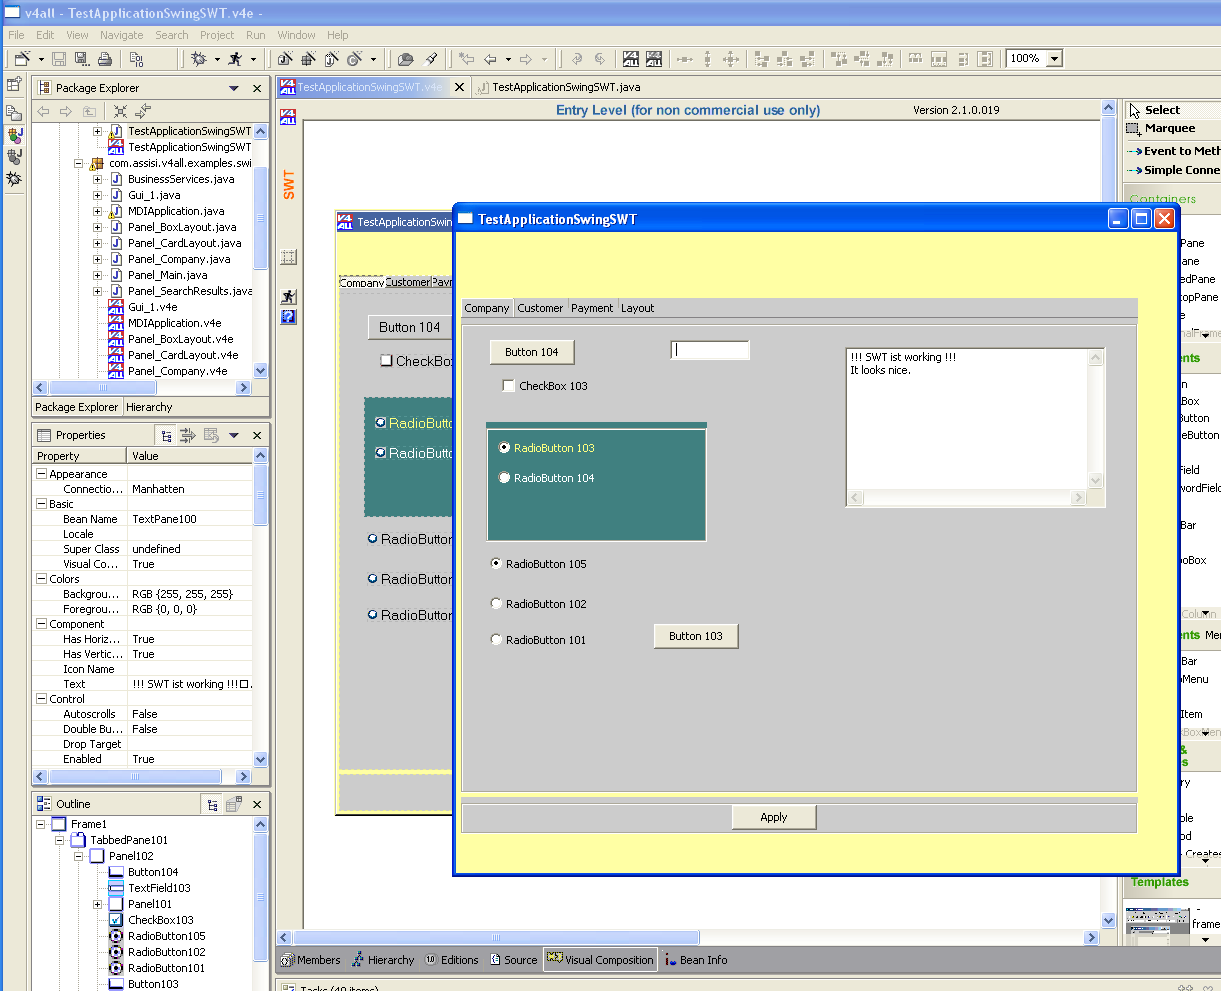Click the Run running-man toolbar icon
Image resolution: width=1221 pixels, height=991 pixels.
pyautogui.click(x=235, y=59)
